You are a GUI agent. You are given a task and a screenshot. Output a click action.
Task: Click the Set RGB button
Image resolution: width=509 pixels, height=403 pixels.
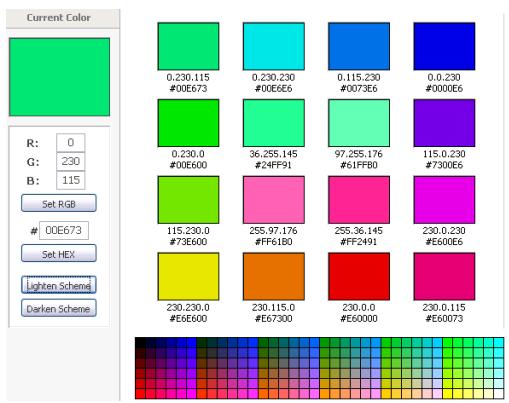59,203
